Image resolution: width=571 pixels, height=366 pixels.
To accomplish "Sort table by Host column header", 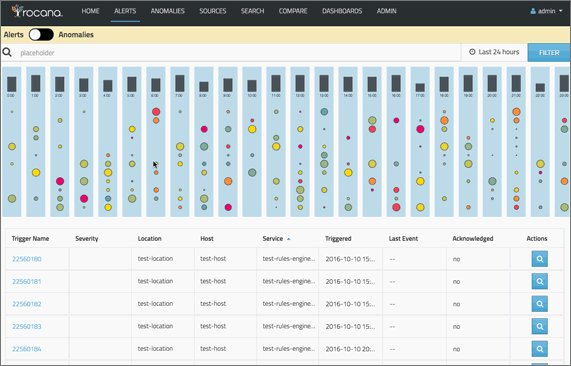I will 207,239.
